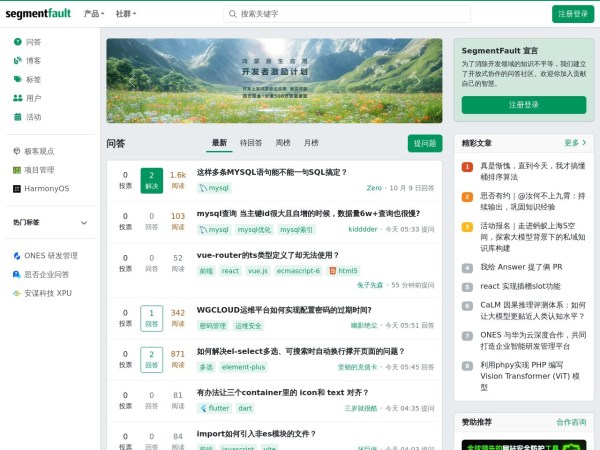Screen dimensions: 600x450
Task: Click the flutter tag with icon
Action: coord(214,408)
